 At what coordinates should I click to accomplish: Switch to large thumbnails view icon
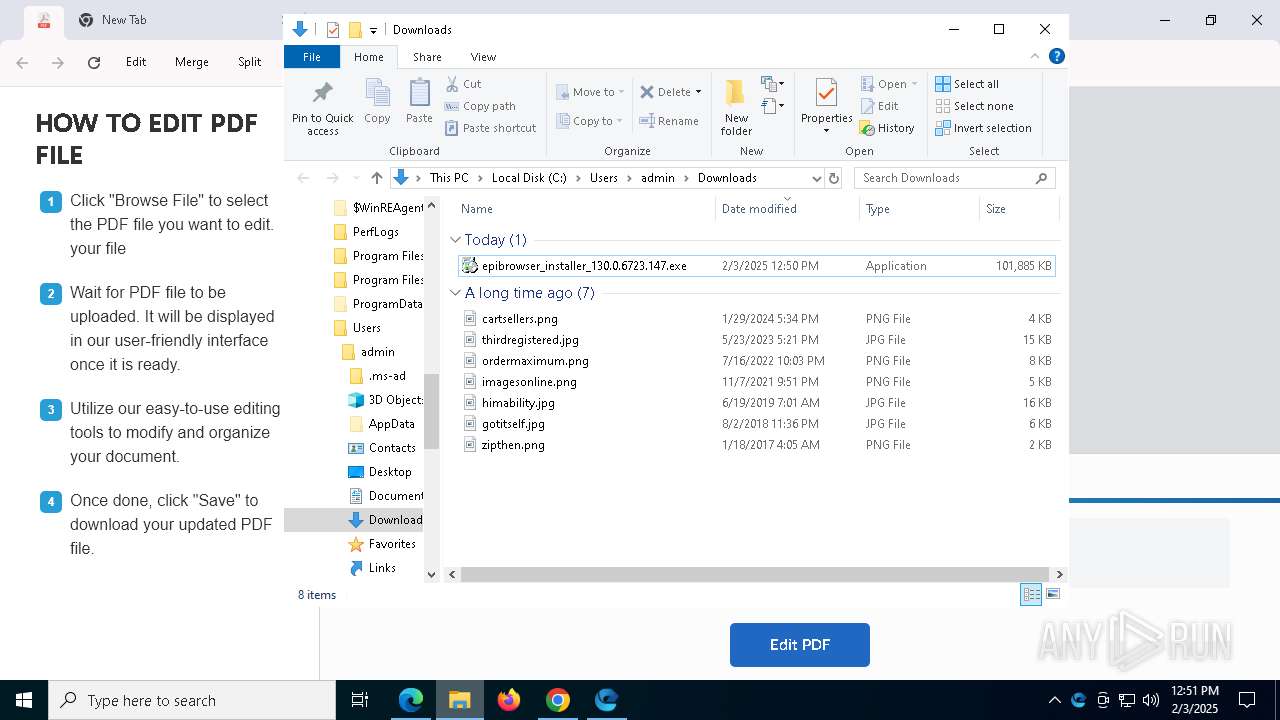pyautogui.click(x=1052, y=594)
